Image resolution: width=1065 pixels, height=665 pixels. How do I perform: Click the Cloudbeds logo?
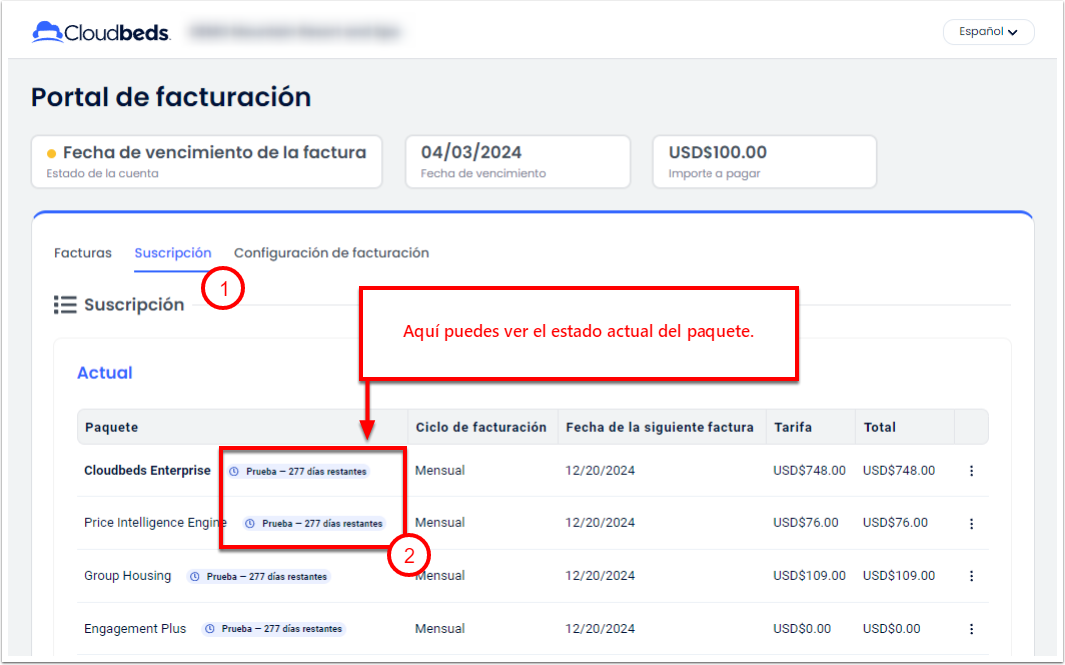click(102, 32)
